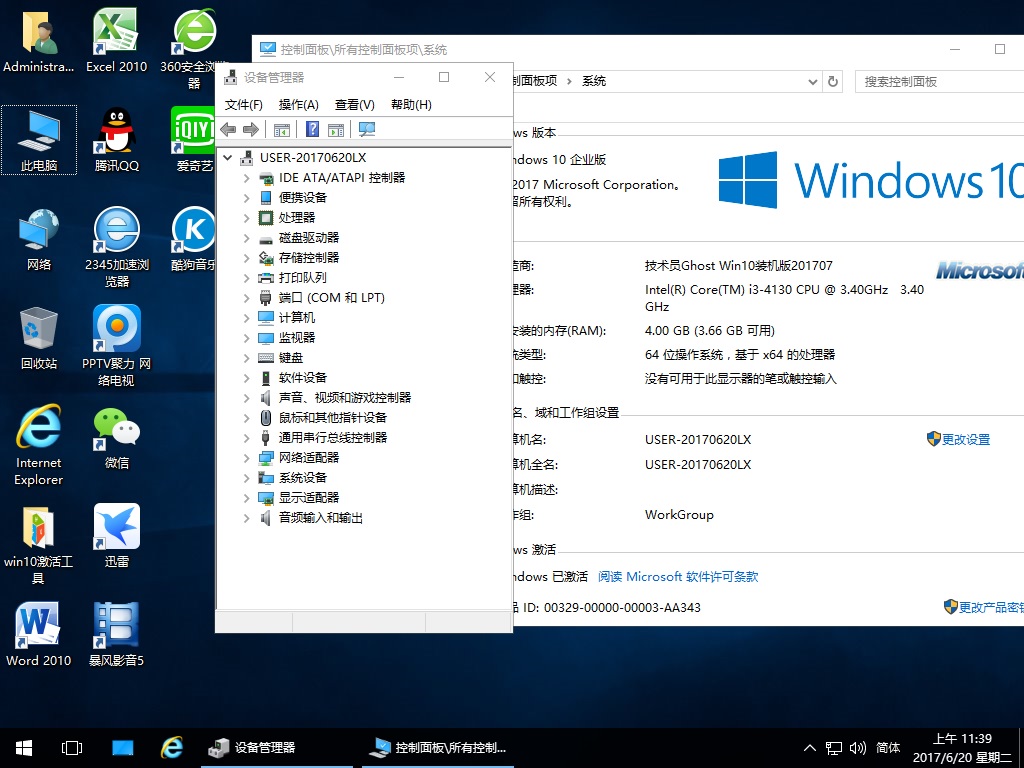The image size is (1024, 768).
Task: Toggle the console tree pane icon
Action: [281, 129]
